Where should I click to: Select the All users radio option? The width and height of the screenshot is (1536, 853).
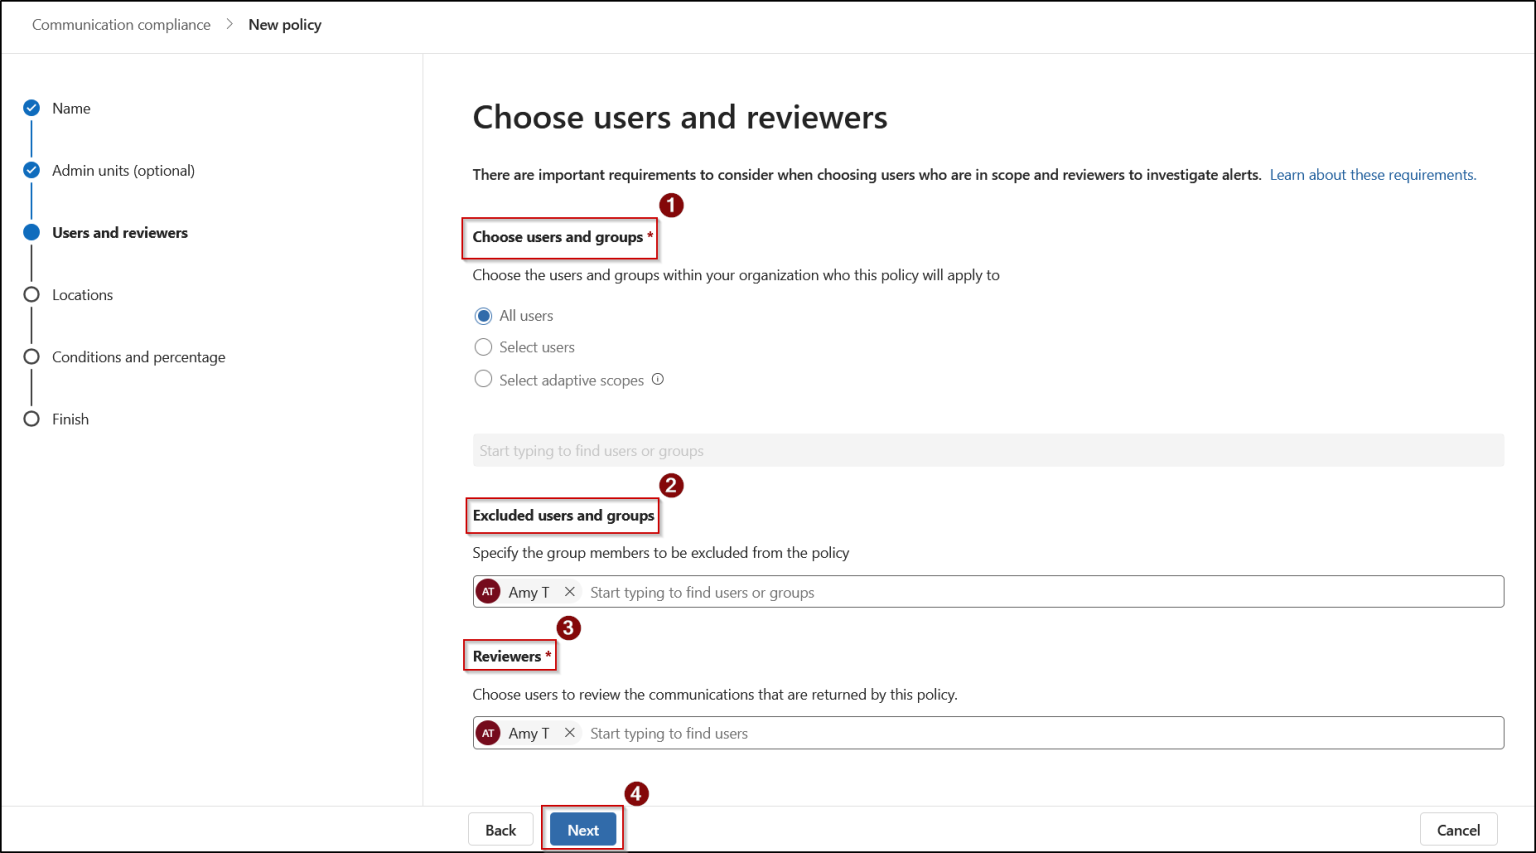(484, 315)
